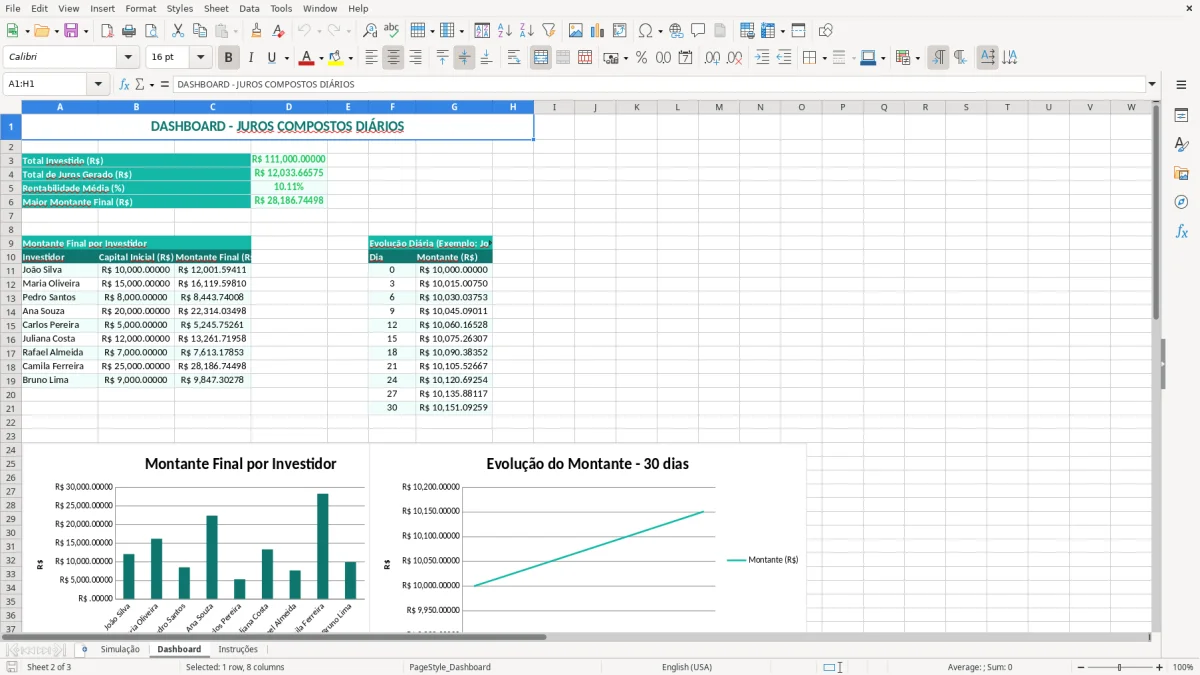
Task: Switch to the Instruções sheet tab
Action: (238, 649)
